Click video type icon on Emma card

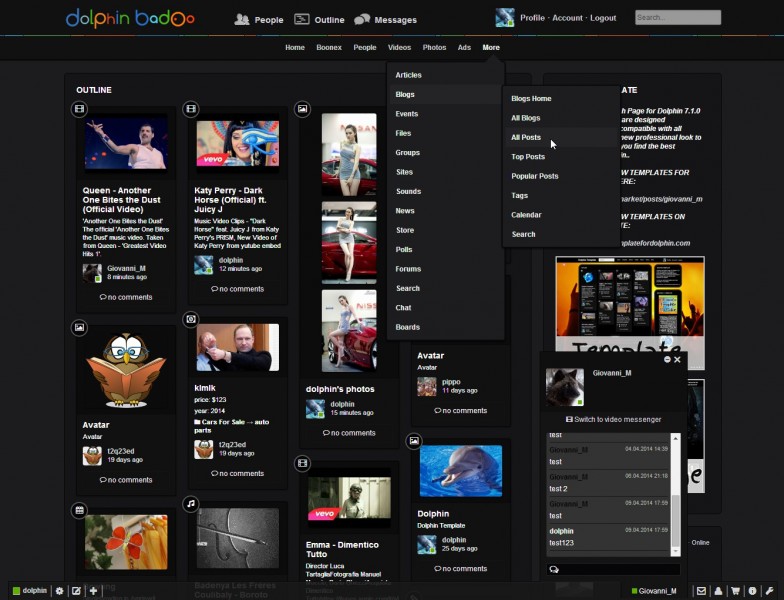pos(302,463)
